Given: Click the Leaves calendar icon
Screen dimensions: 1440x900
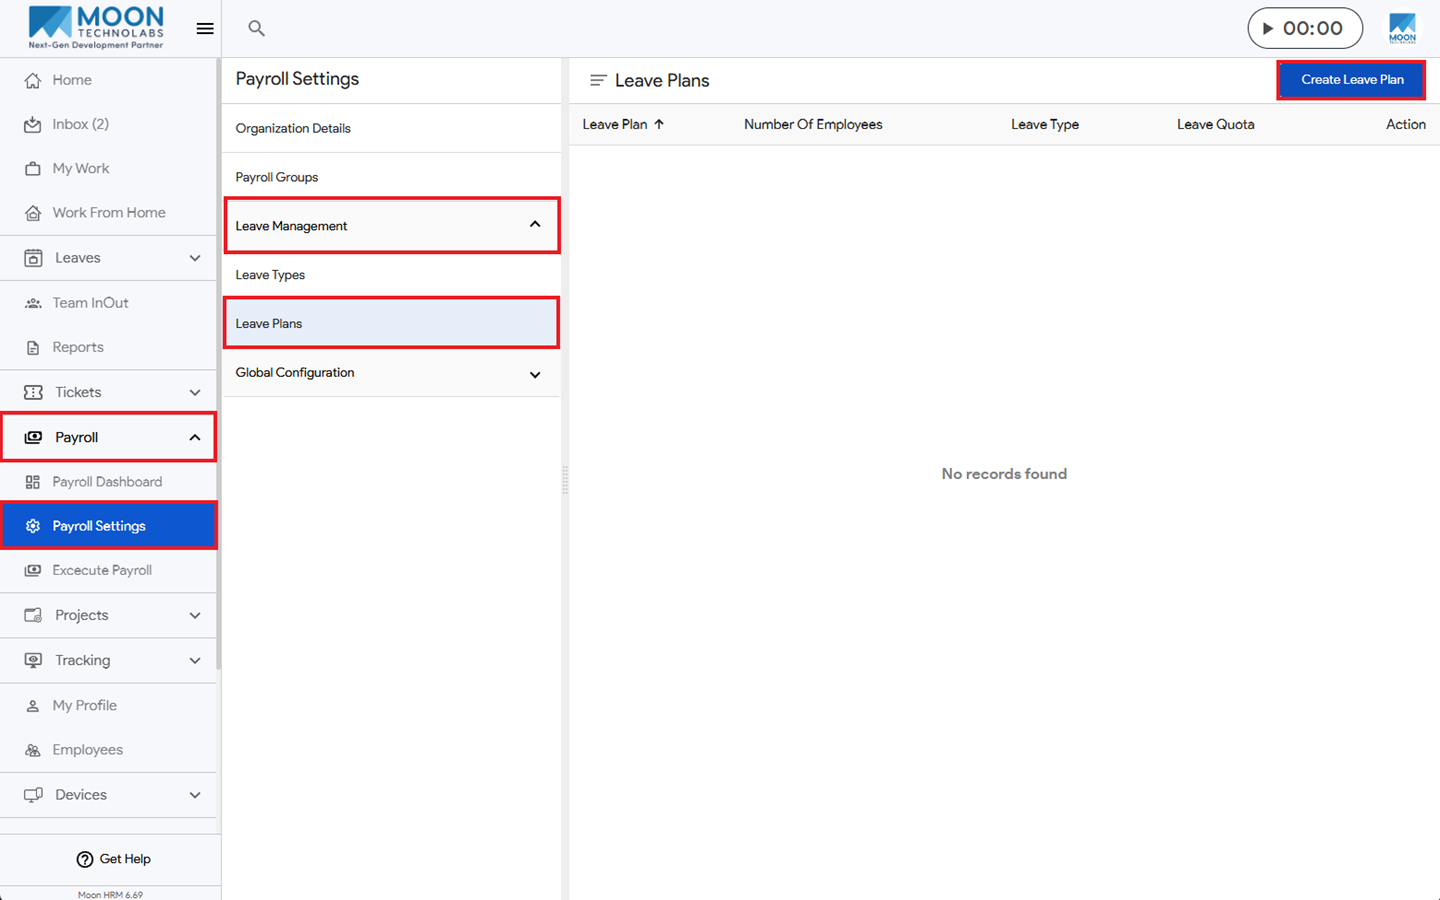Looking at the screenshot, I should tap(33, 258).
